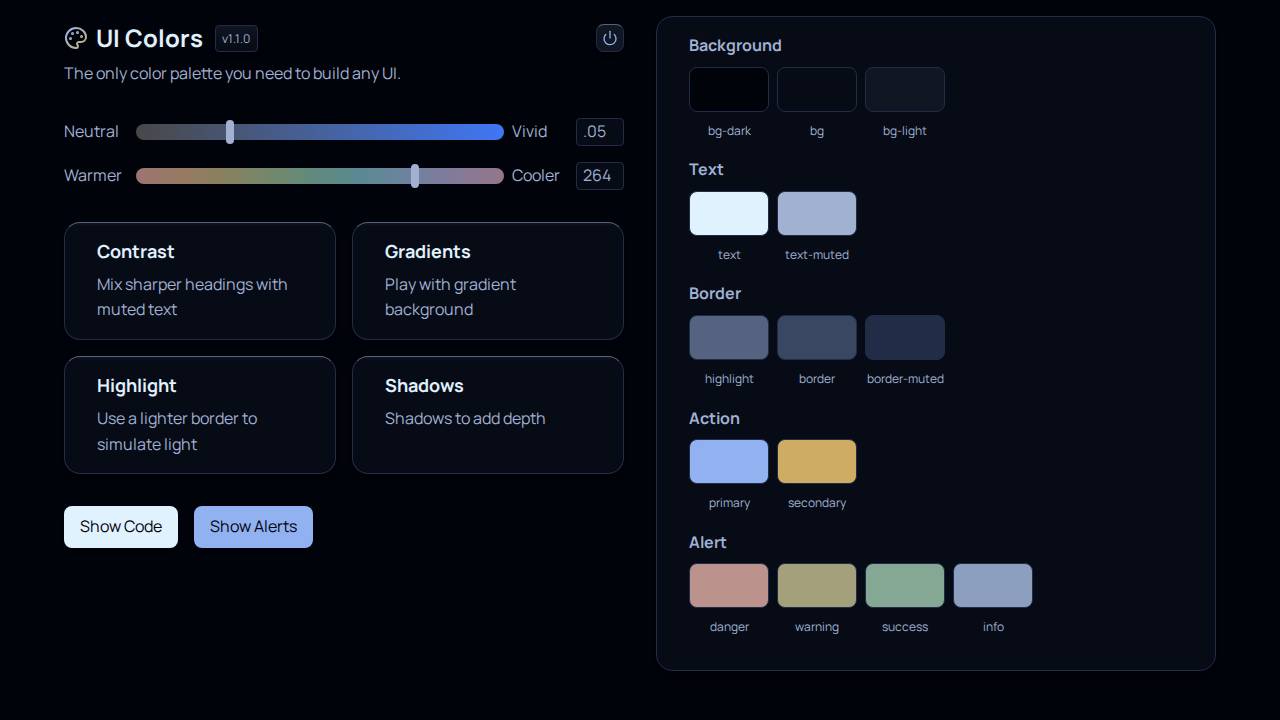Pick the secondary action swatch
This screenshot has height=720, width=1280.
pyautogui.click(x=816, y=461)
